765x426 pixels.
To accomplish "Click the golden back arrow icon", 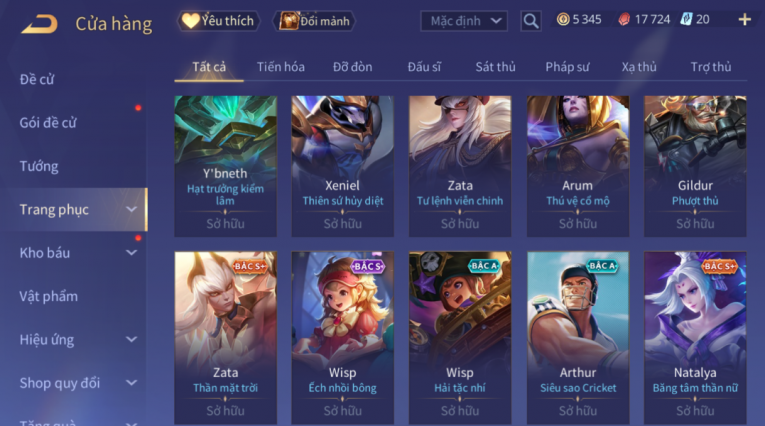I will (x=40, y=23).
